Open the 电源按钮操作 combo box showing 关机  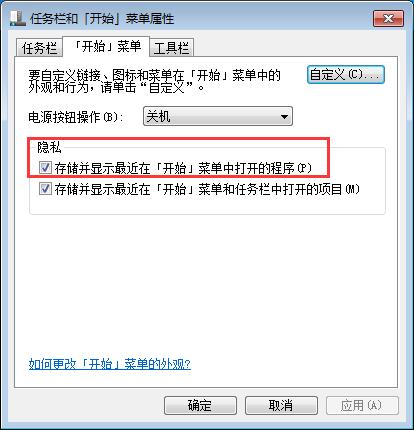point(218,116)
